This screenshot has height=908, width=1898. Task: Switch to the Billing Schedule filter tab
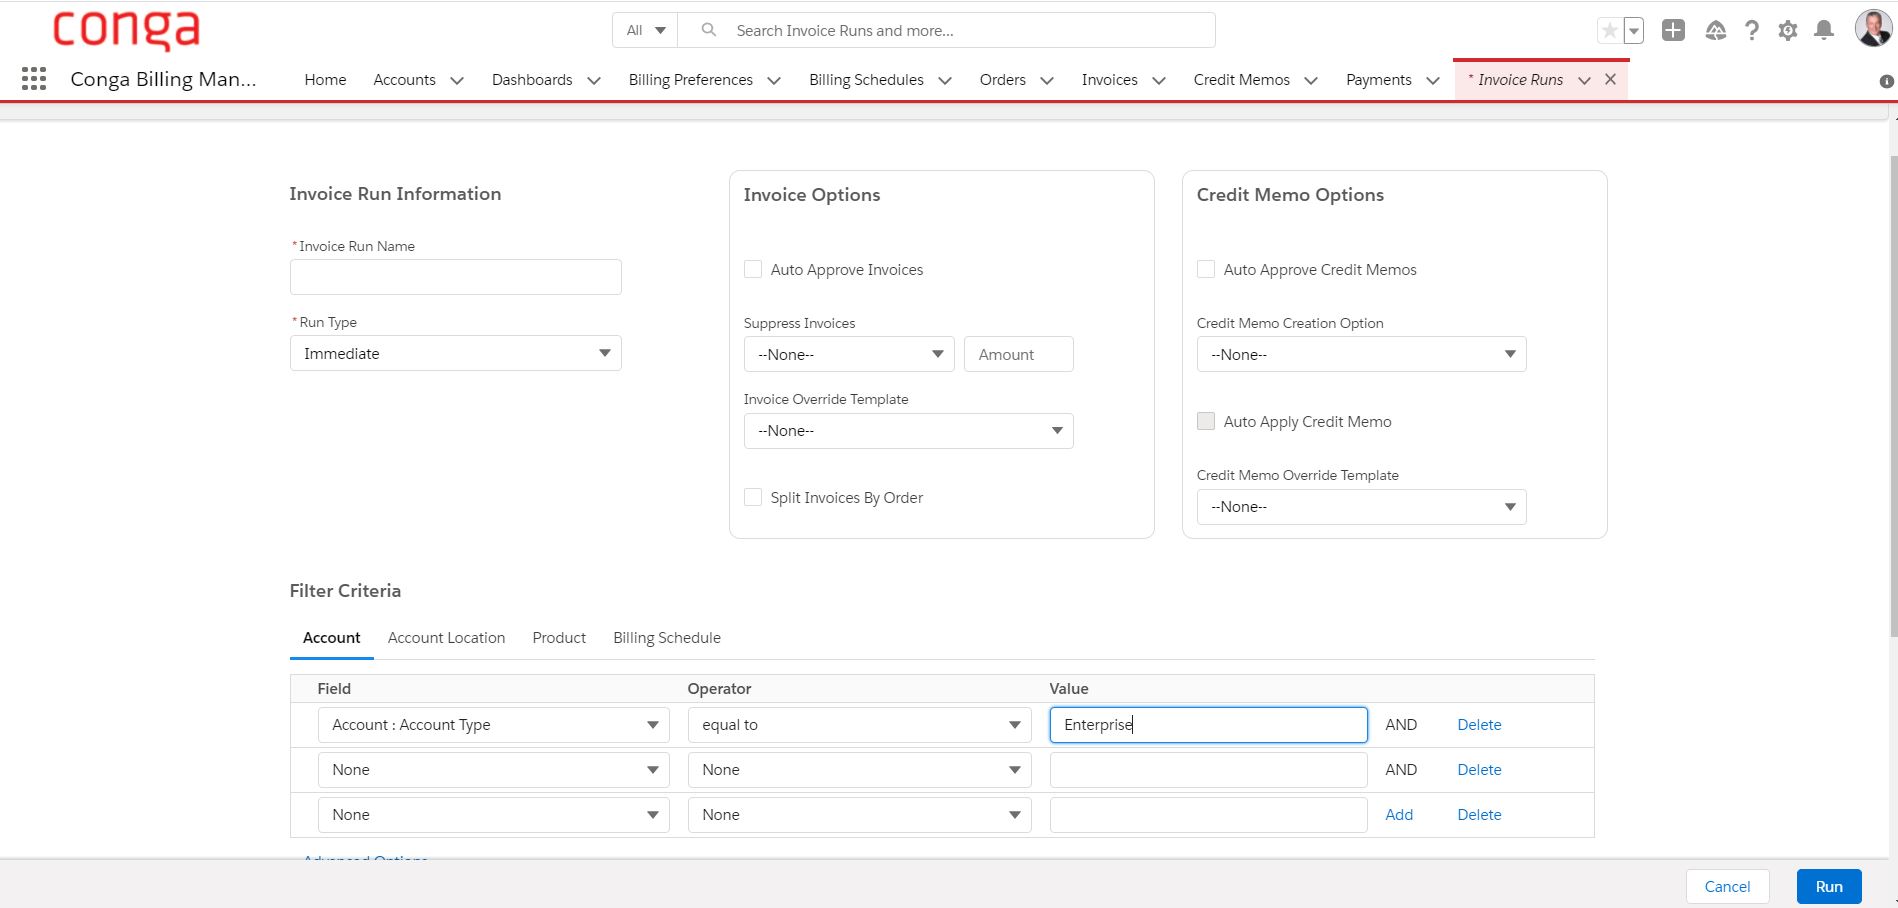point(666,638)
